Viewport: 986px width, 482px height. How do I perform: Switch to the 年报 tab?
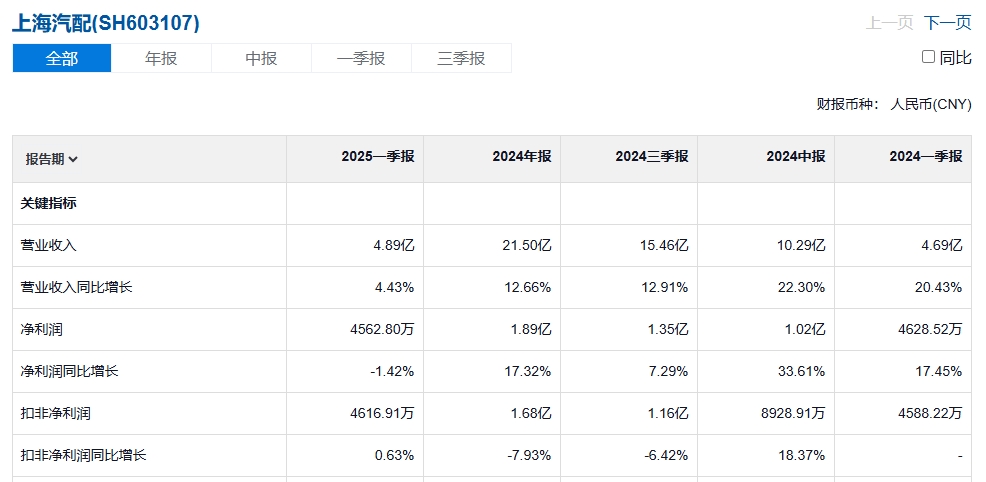161,58
